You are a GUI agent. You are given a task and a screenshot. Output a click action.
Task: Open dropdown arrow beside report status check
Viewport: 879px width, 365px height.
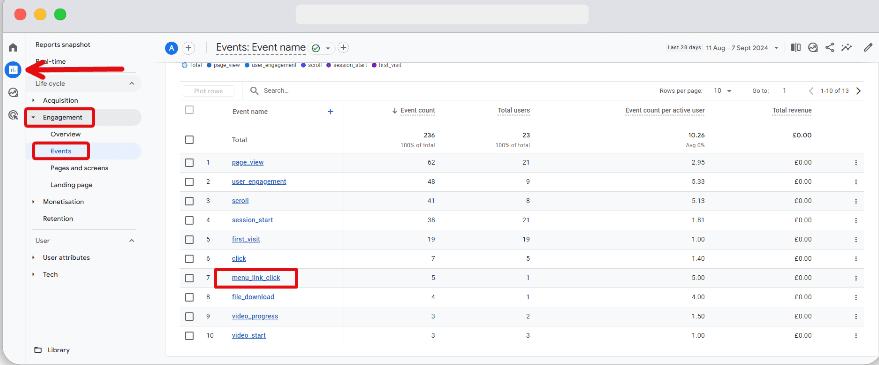click(x=328, y=48)
